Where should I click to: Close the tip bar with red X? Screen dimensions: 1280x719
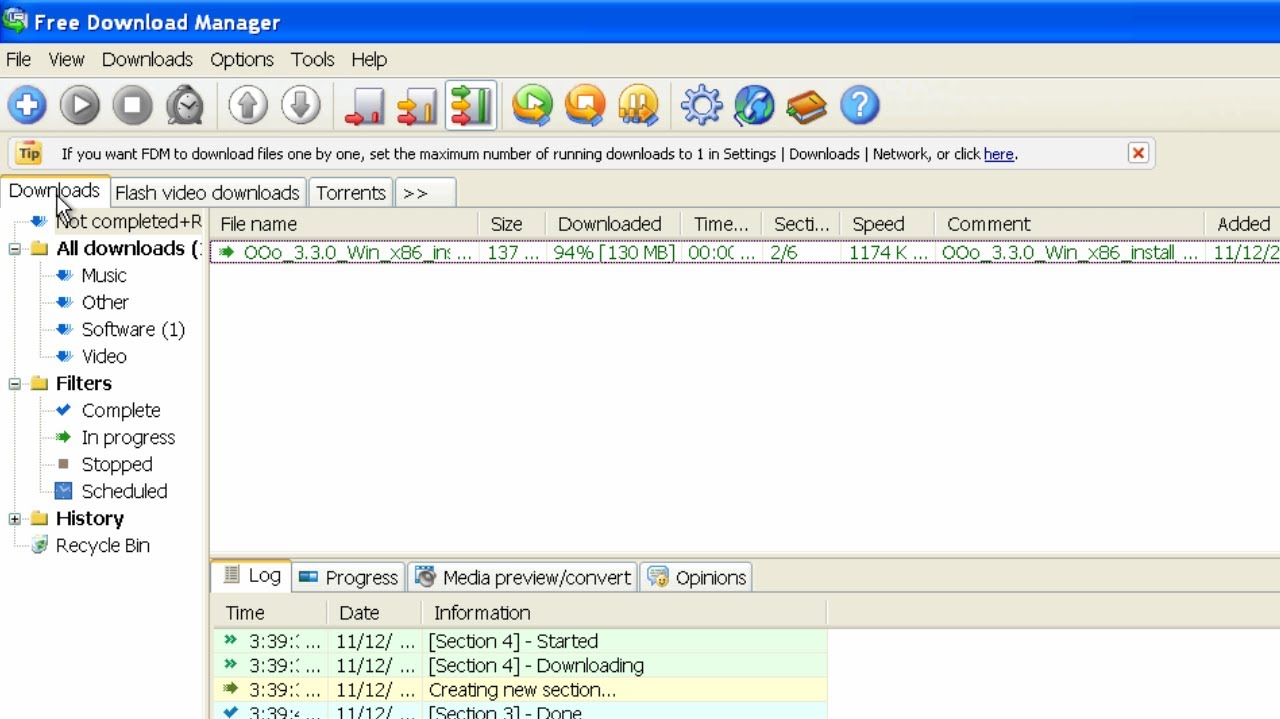click(1138, 153)
